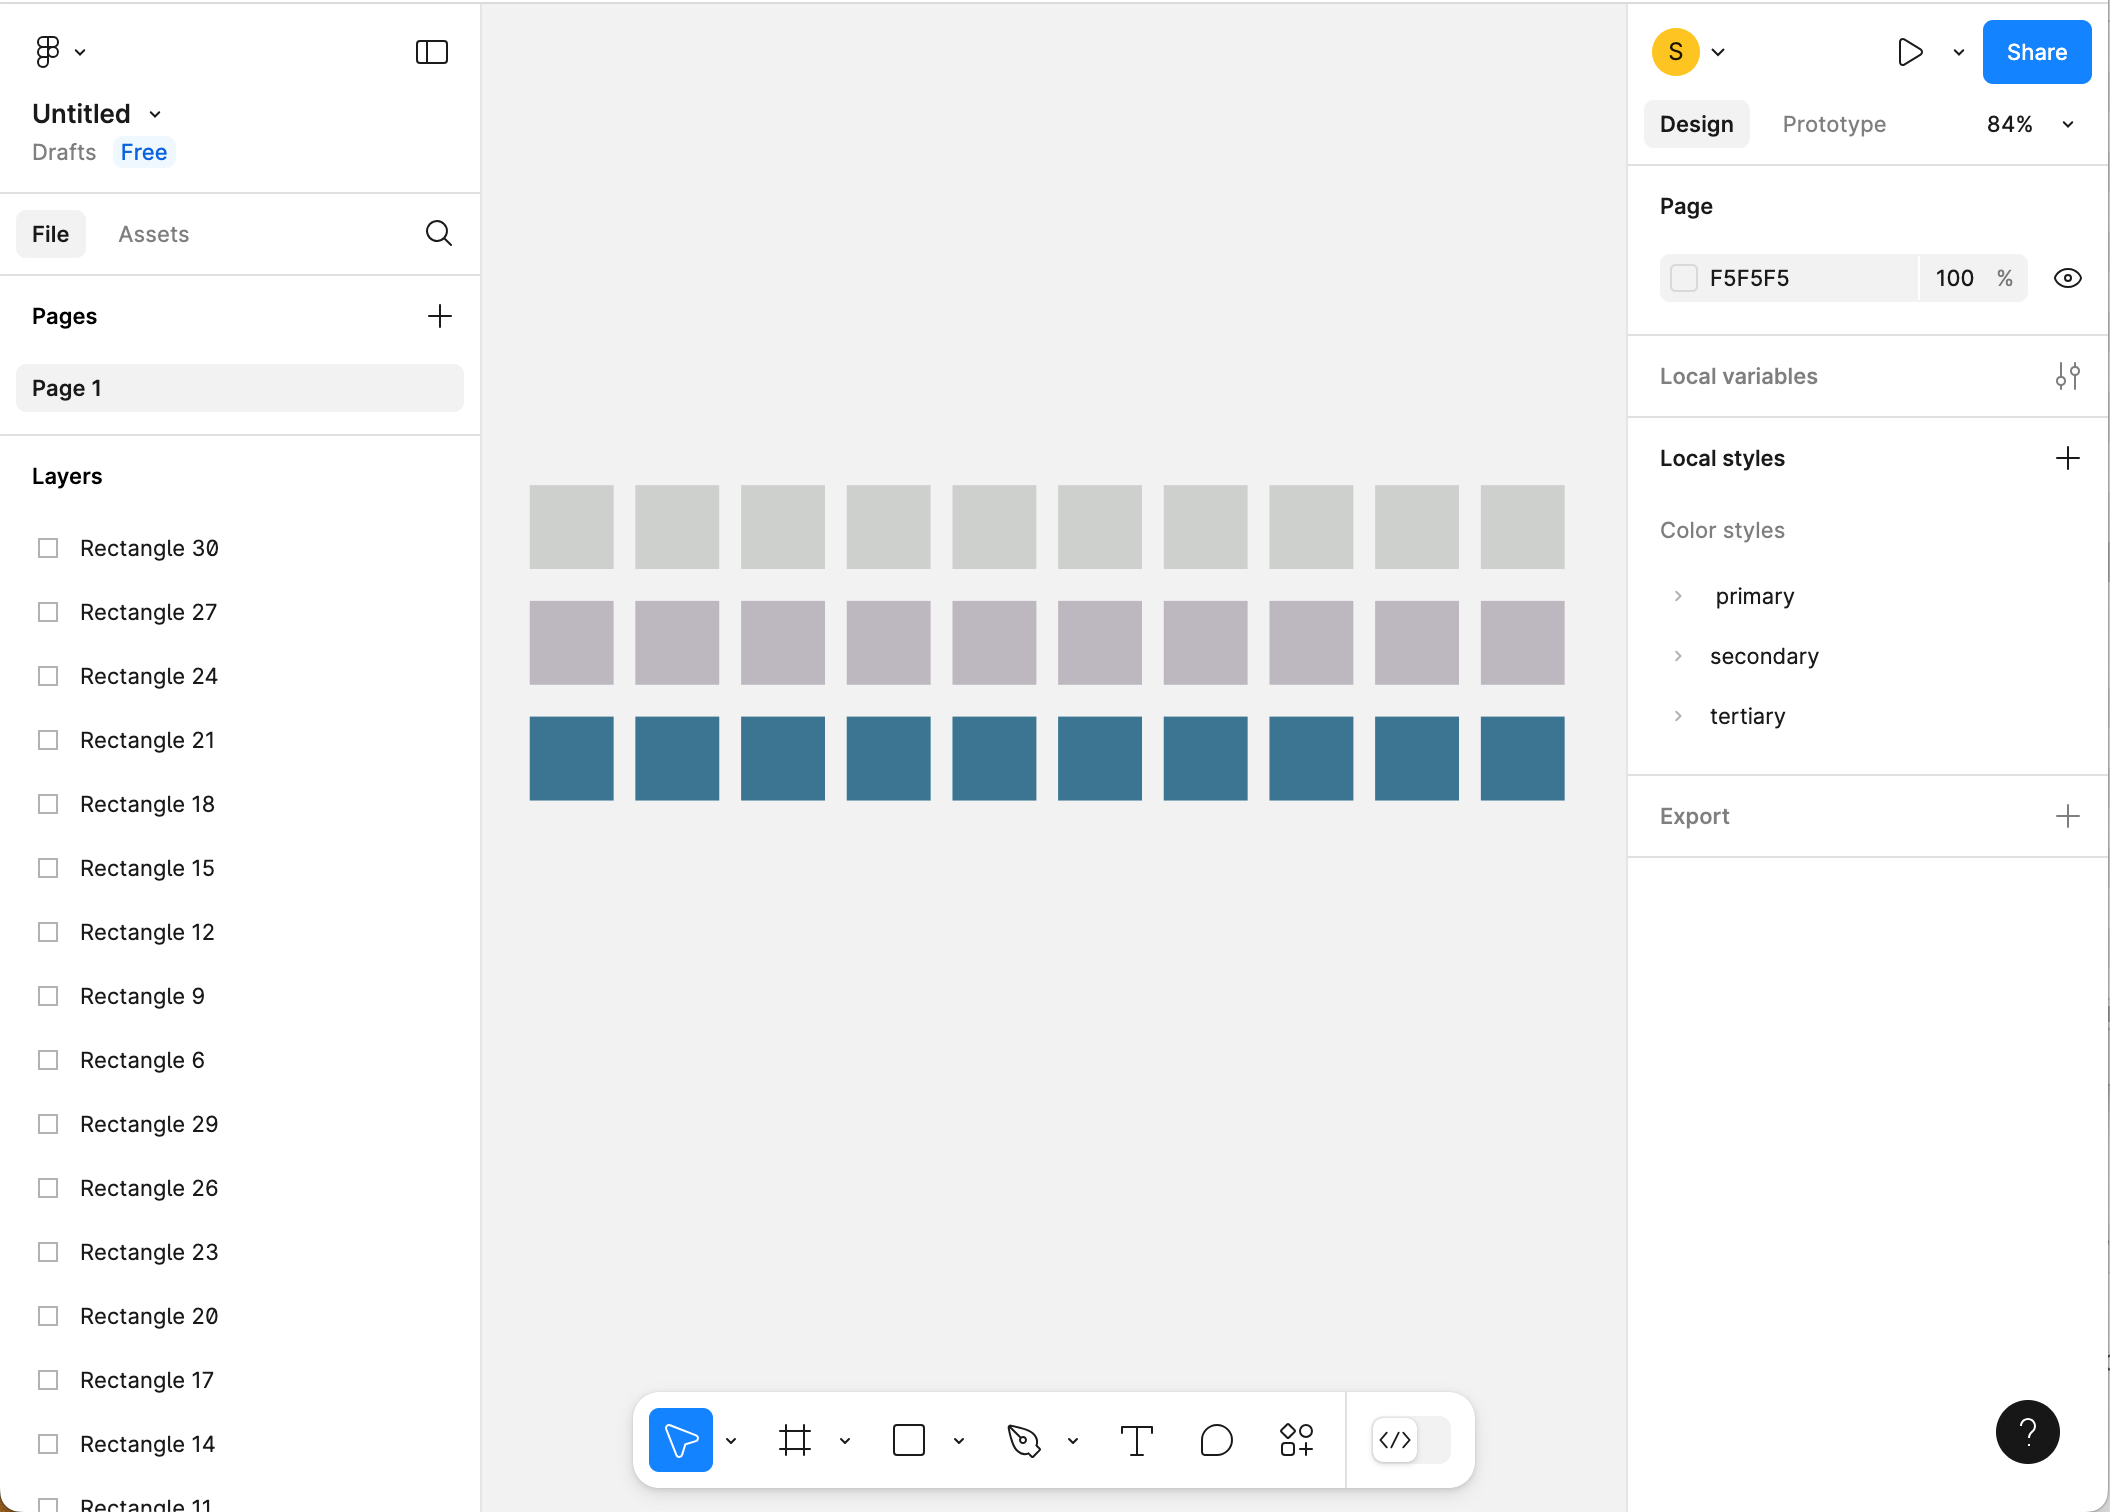Toggle page background visibility eye
The image size is (2110, 1512).
click(2067, 278)
